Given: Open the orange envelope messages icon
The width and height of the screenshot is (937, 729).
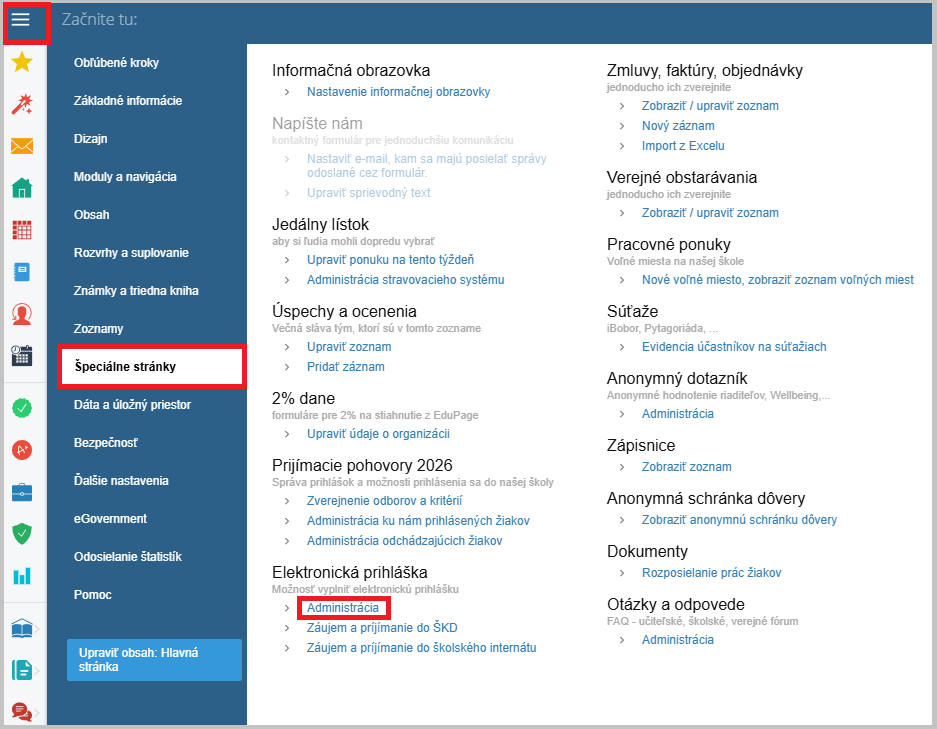Looking at the screenshot, I should [22, 146].
